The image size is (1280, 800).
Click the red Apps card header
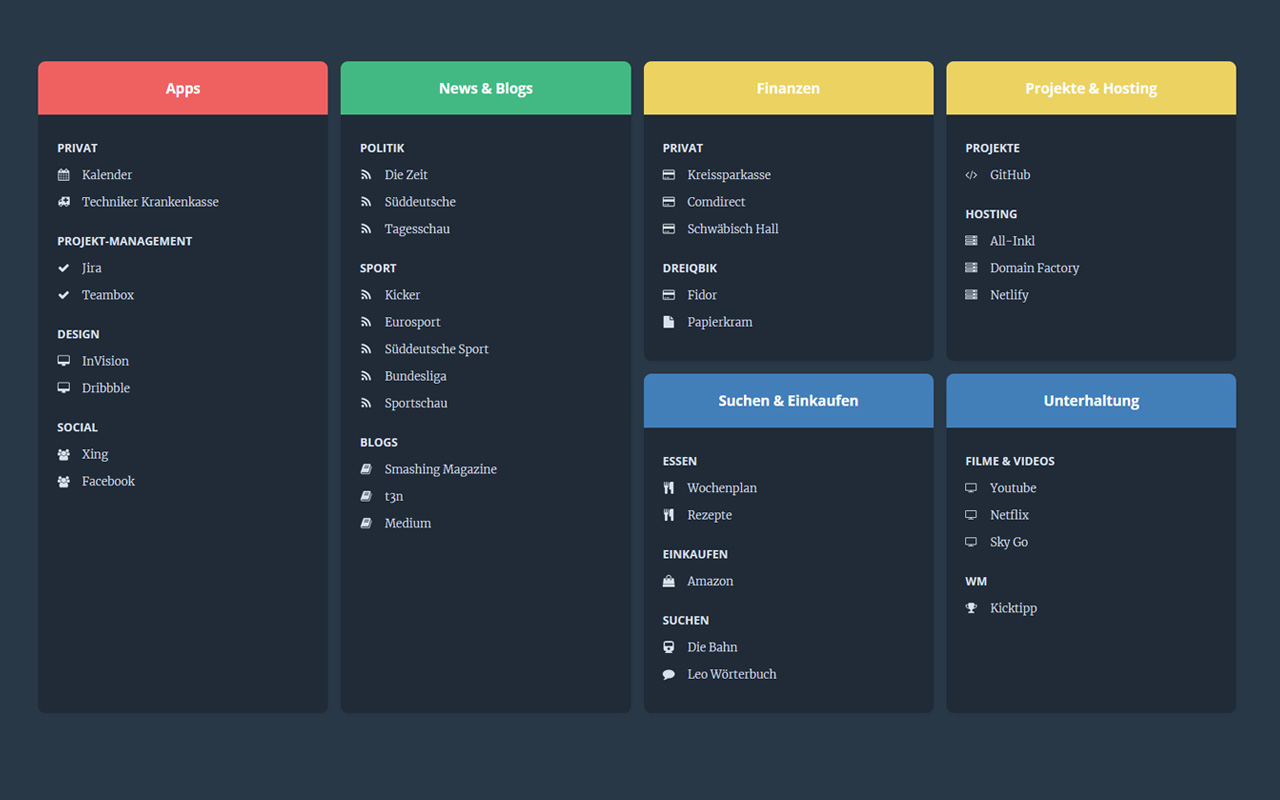(183, 88)
